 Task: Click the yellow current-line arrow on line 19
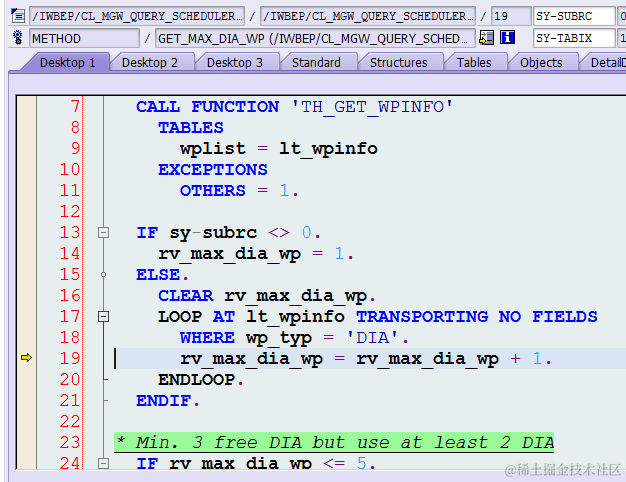point(26,358)
